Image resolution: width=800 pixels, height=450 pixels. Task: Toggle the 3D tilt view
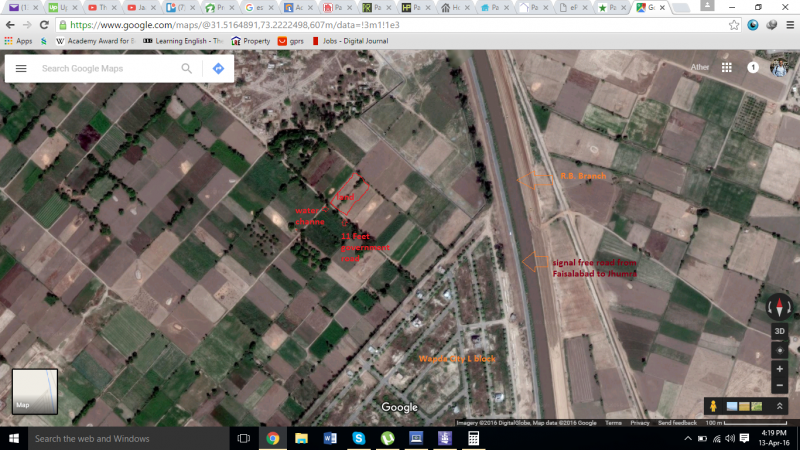779,331
